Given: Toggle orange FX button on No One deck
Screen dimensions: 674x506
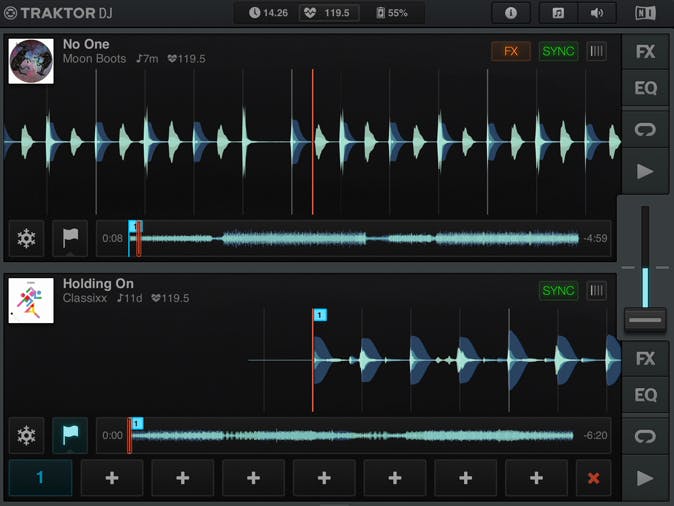Looking at the screenshot, I should [511, 52].
